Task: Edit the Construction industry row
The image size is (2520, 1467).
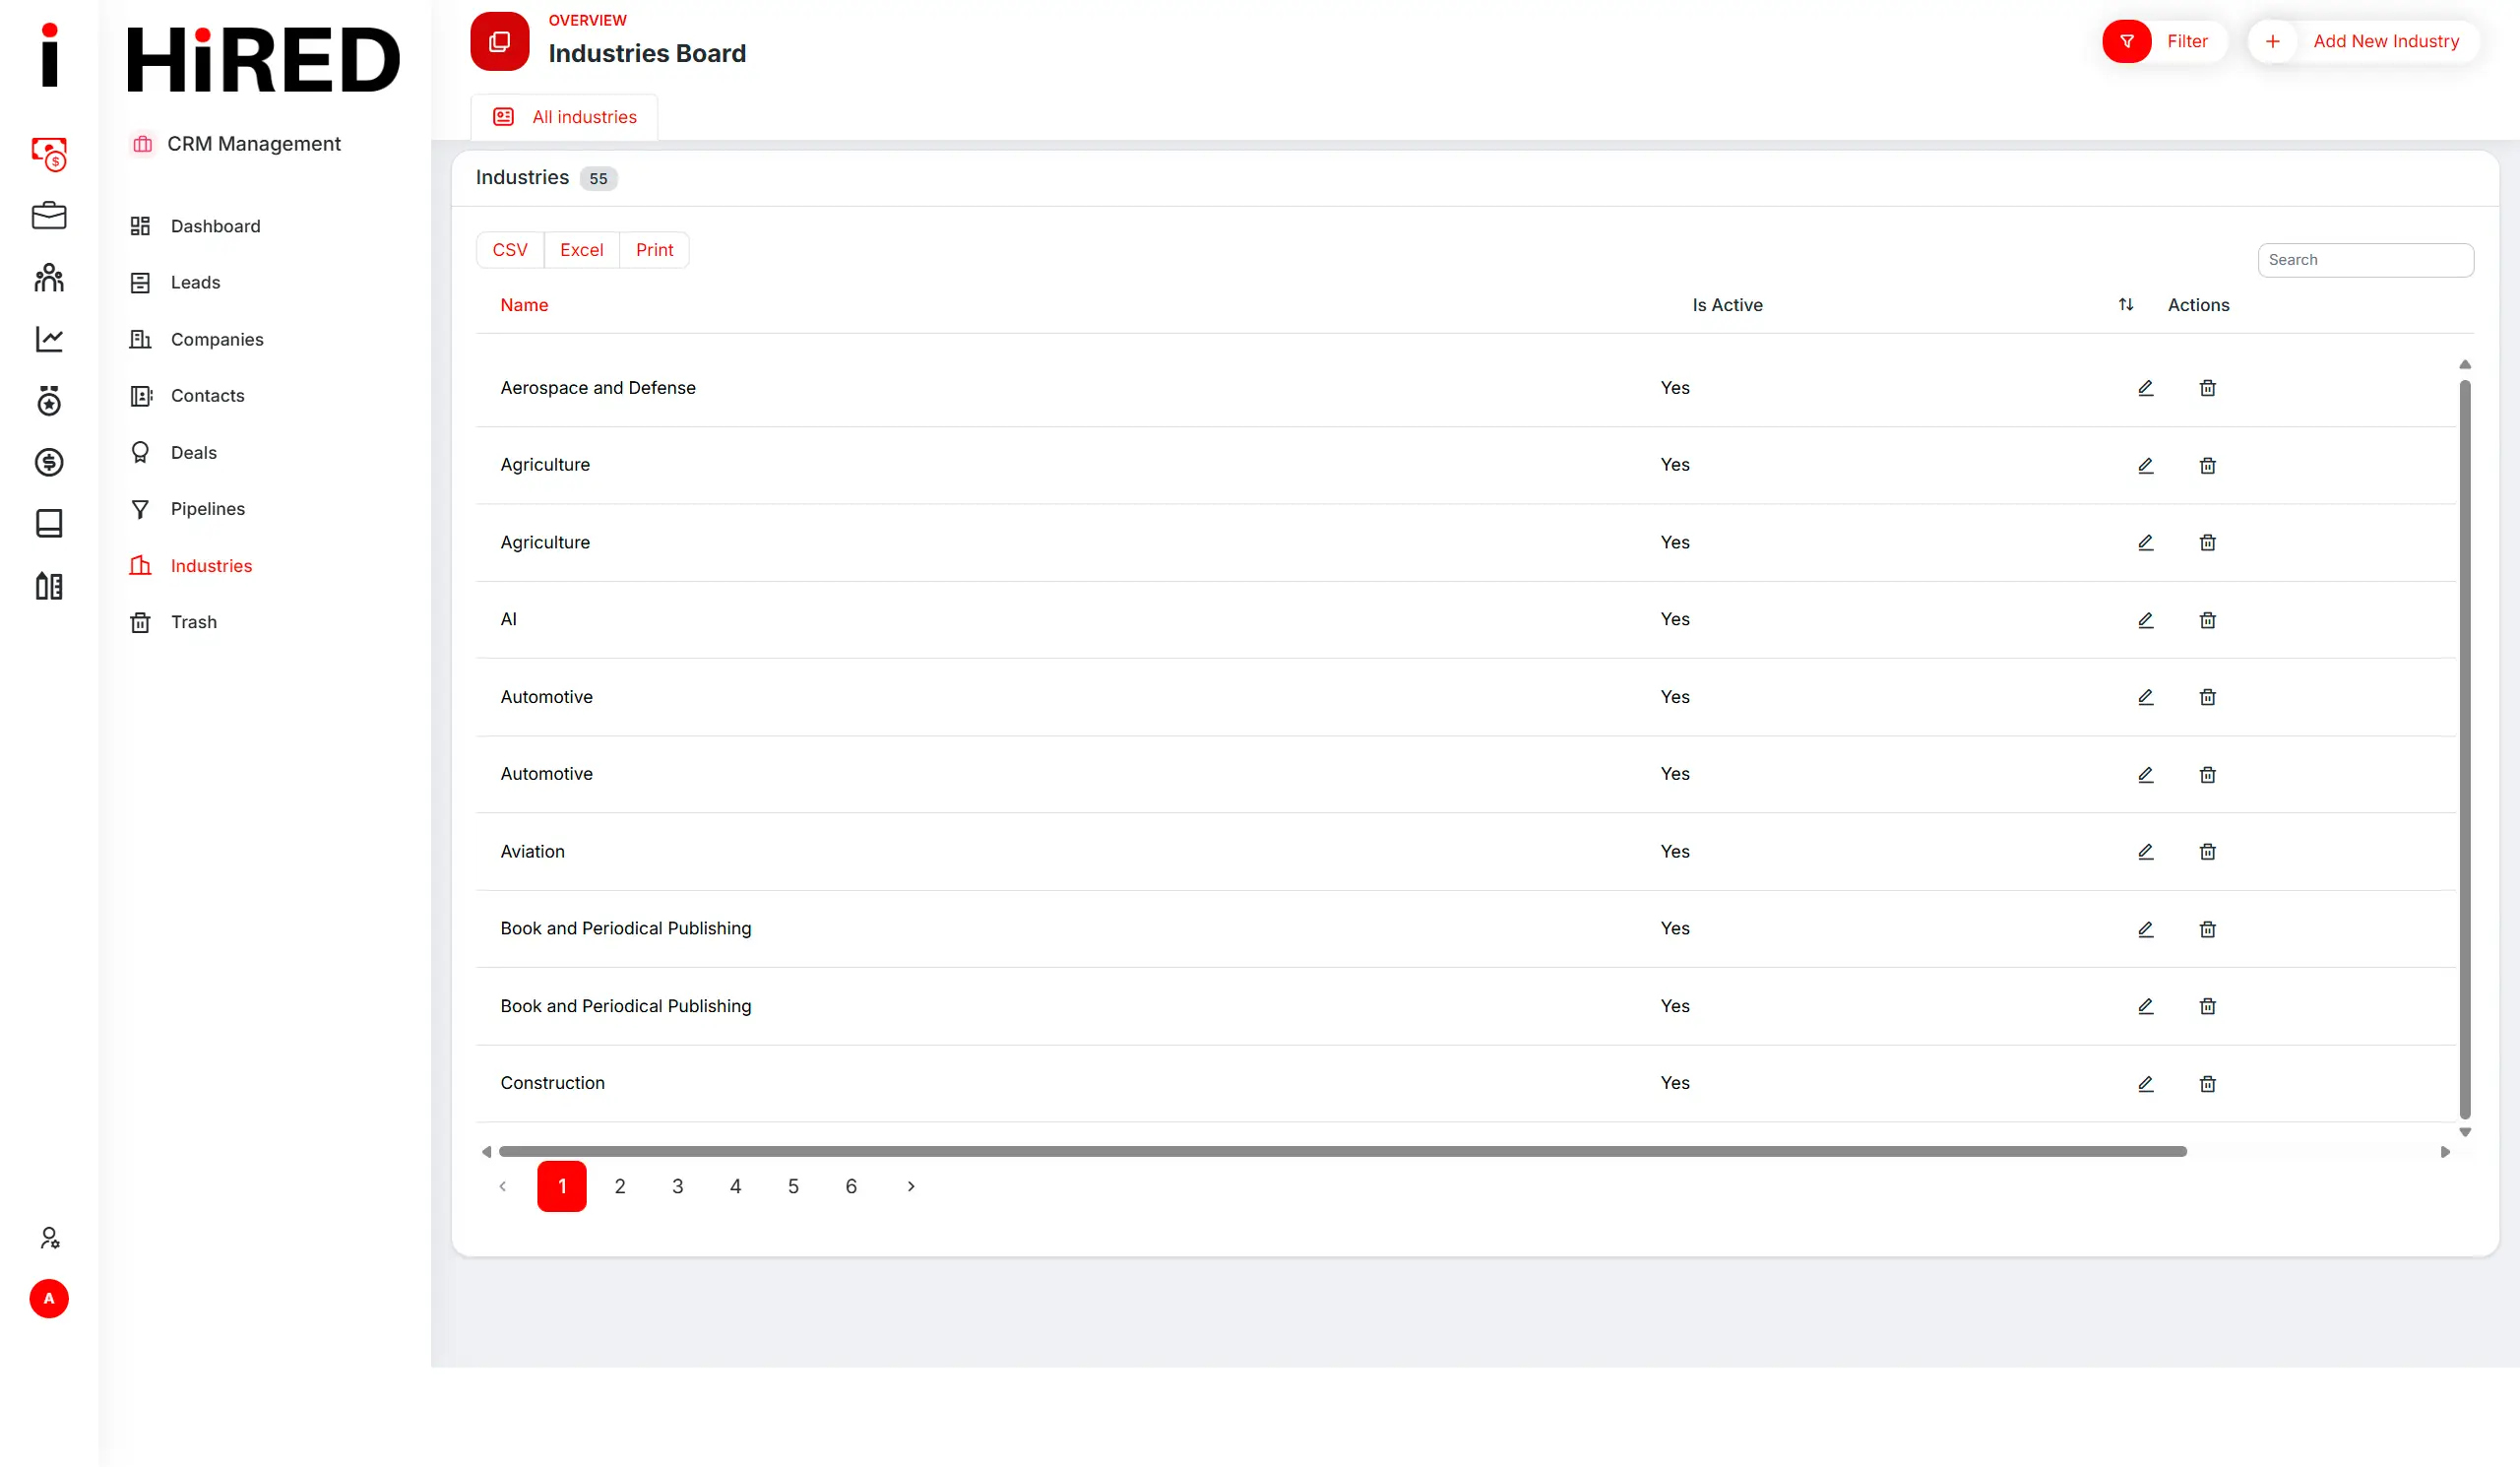Action: click(x=2145, y=1084)
